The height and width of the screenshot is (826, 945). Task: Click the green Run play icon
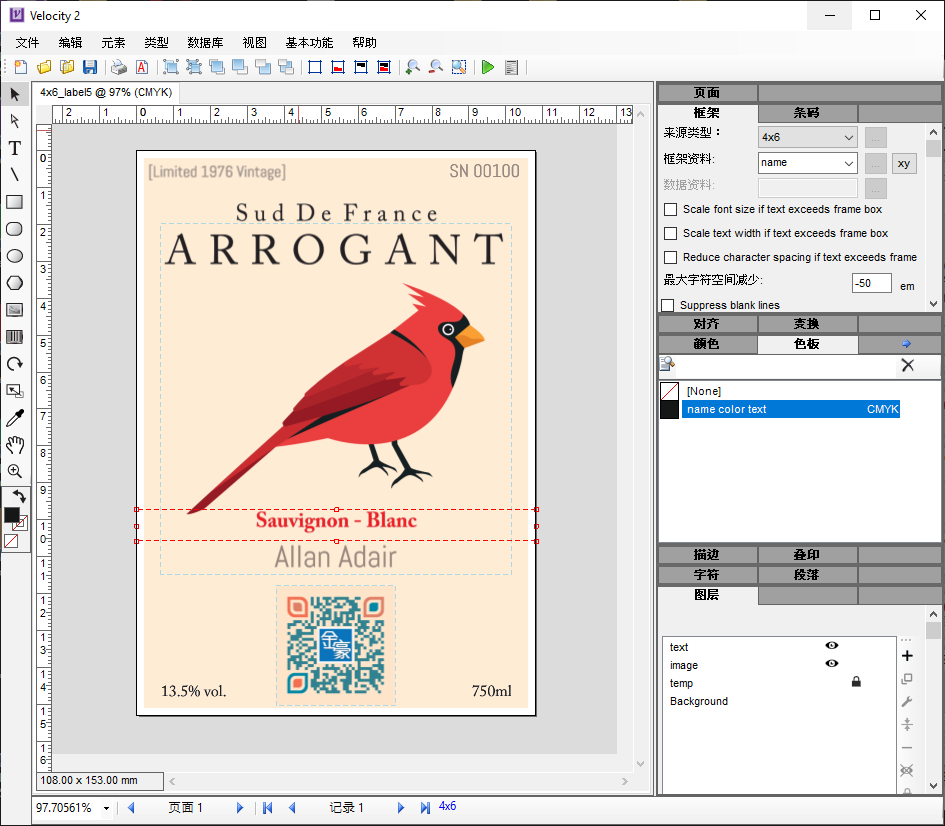pos(488,67)
